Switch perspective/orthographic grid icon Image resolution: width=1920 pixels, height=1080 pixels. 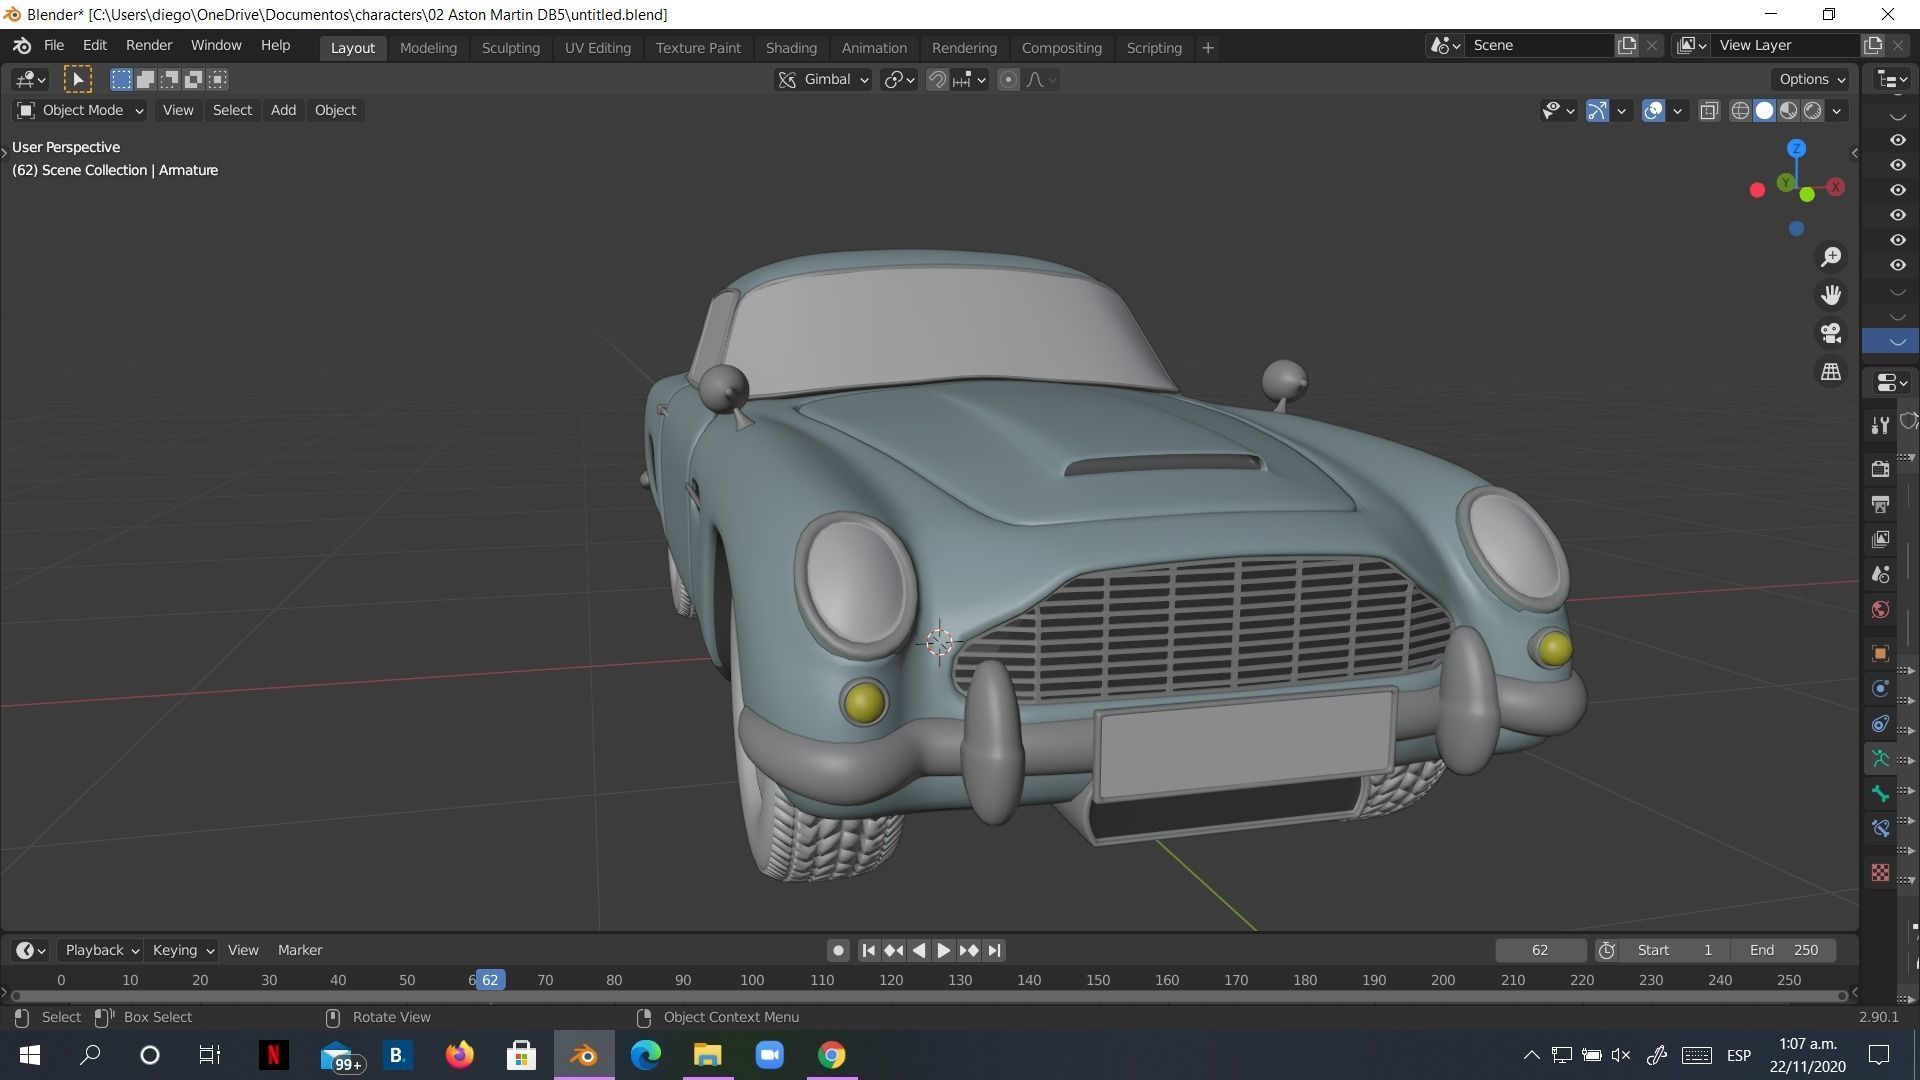[x=1831, y=371]
